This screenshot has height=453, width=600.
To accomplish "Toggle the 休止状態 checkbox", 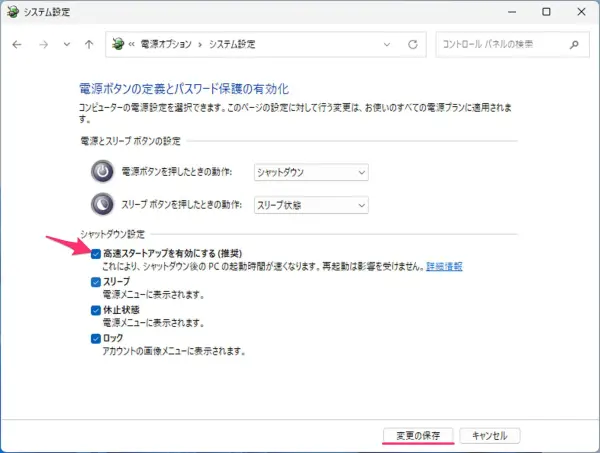I will (x=95, y=310).
